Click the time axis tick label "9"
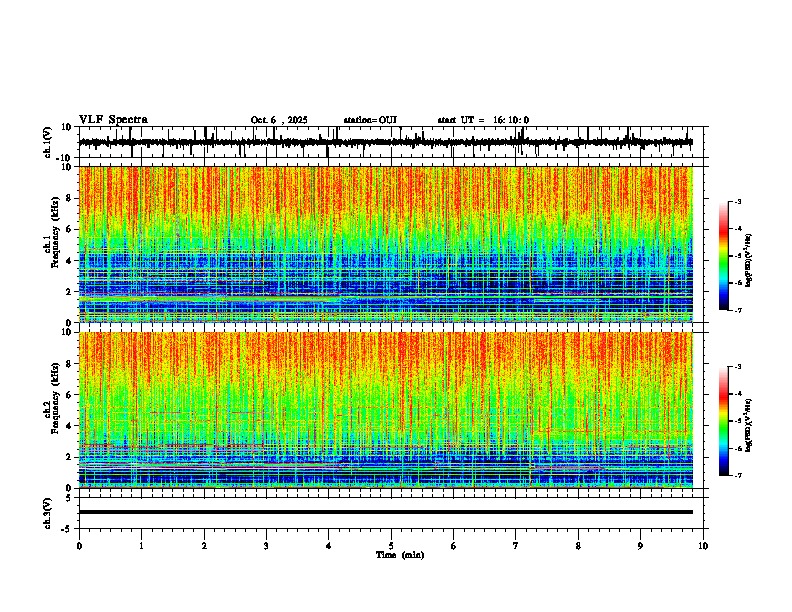 point(640,546)
